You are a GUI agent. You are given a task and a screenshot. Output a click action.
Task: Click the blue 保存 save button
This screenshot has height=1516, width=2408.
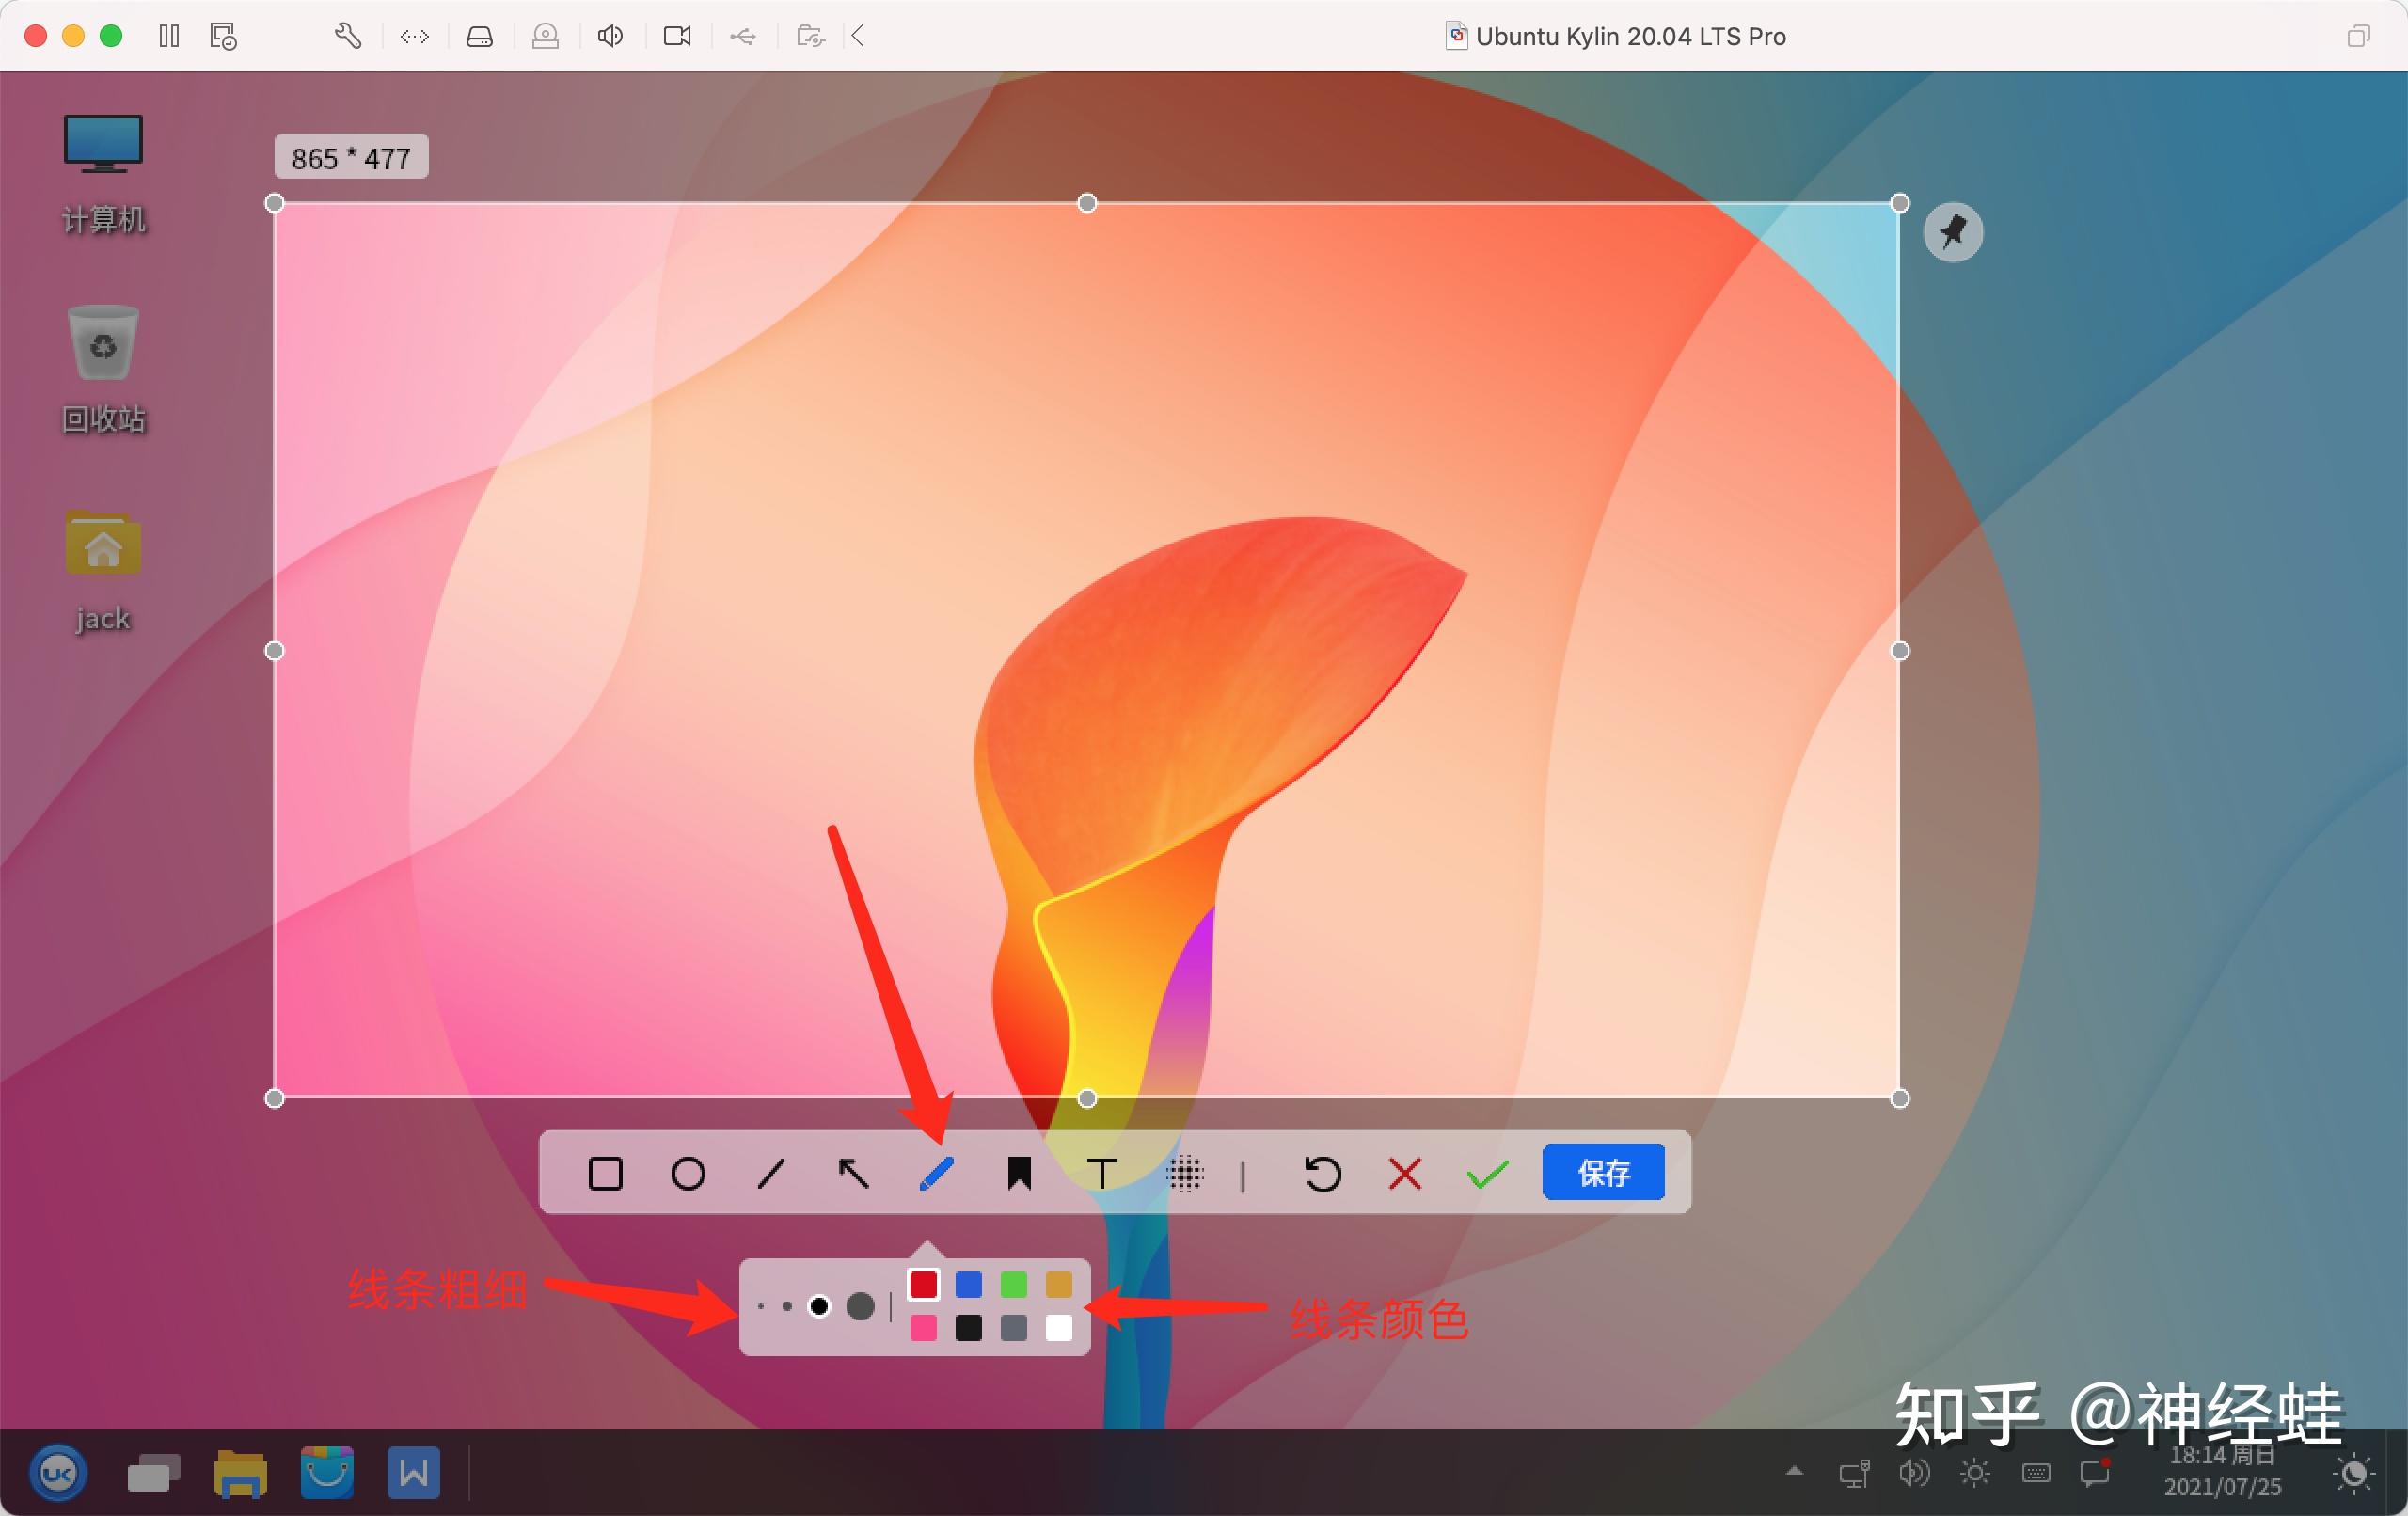pos(1603,1172)
